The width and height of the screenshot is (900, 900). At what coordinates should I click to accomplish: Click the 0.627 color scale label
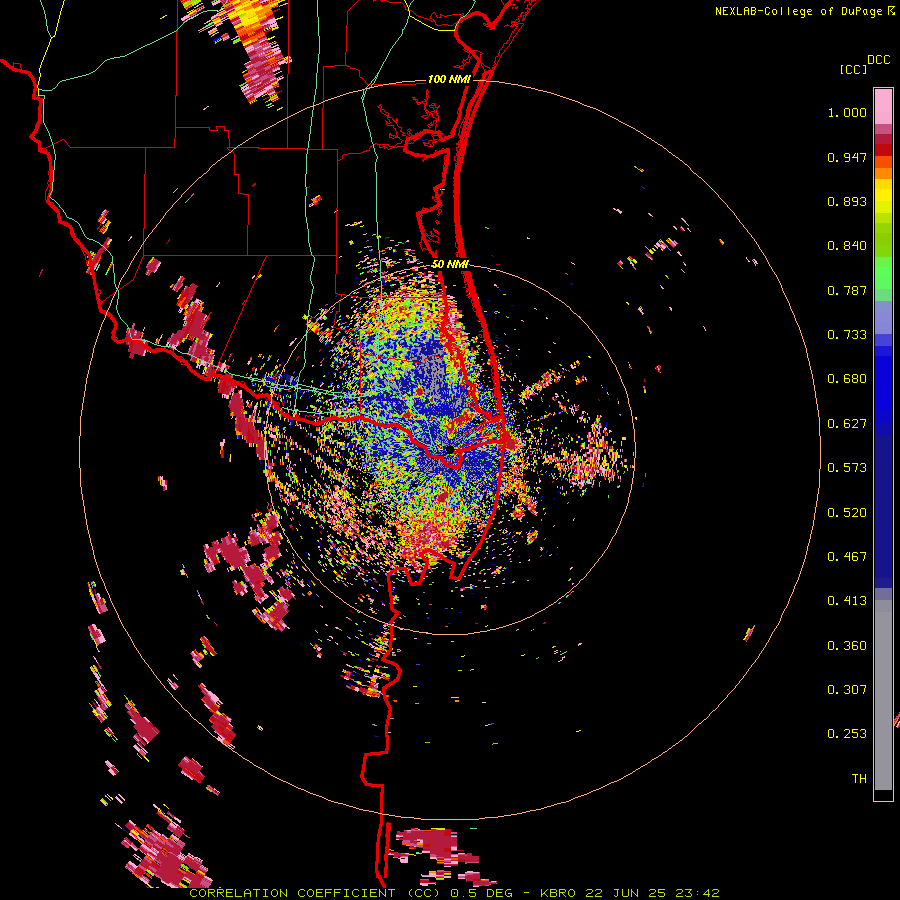(x=847, y=424)
